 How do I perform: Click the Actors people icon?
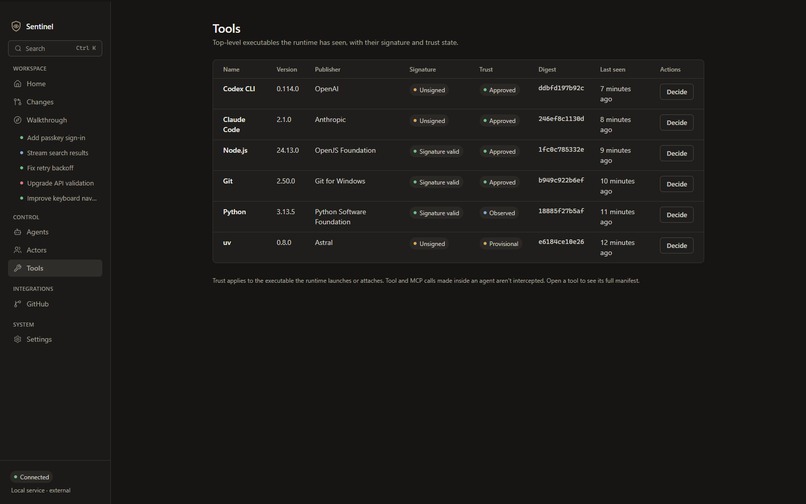17,250
